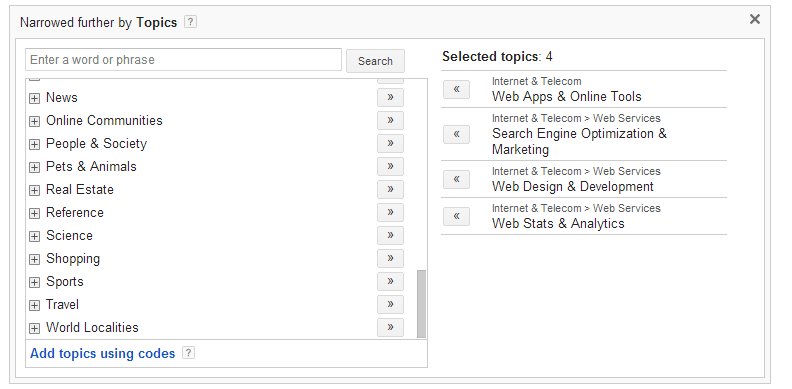
Task: Select the Science label
Action: click(69, 235)
